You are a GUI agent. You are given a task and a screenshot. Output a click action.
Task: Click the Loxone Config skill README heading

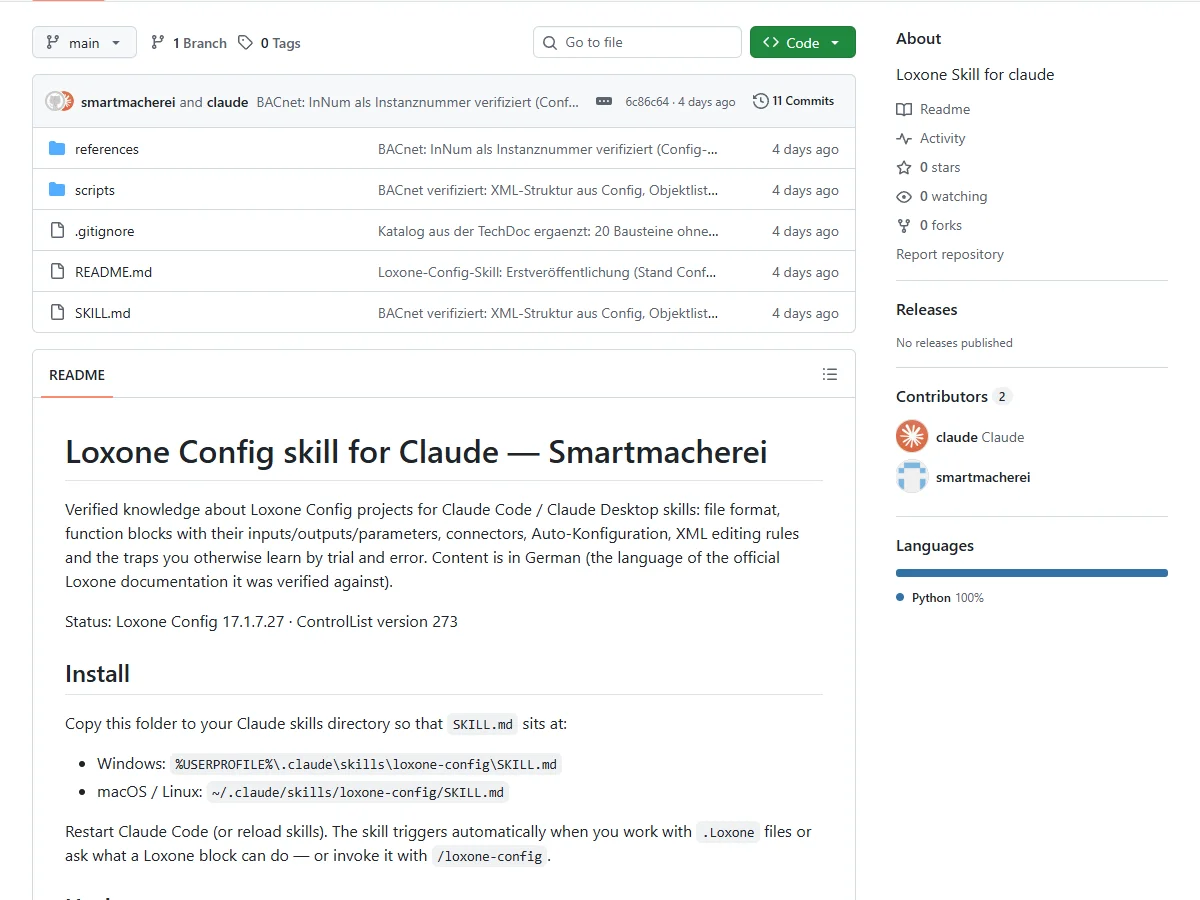pyautogui.click(x=416, y=452)
